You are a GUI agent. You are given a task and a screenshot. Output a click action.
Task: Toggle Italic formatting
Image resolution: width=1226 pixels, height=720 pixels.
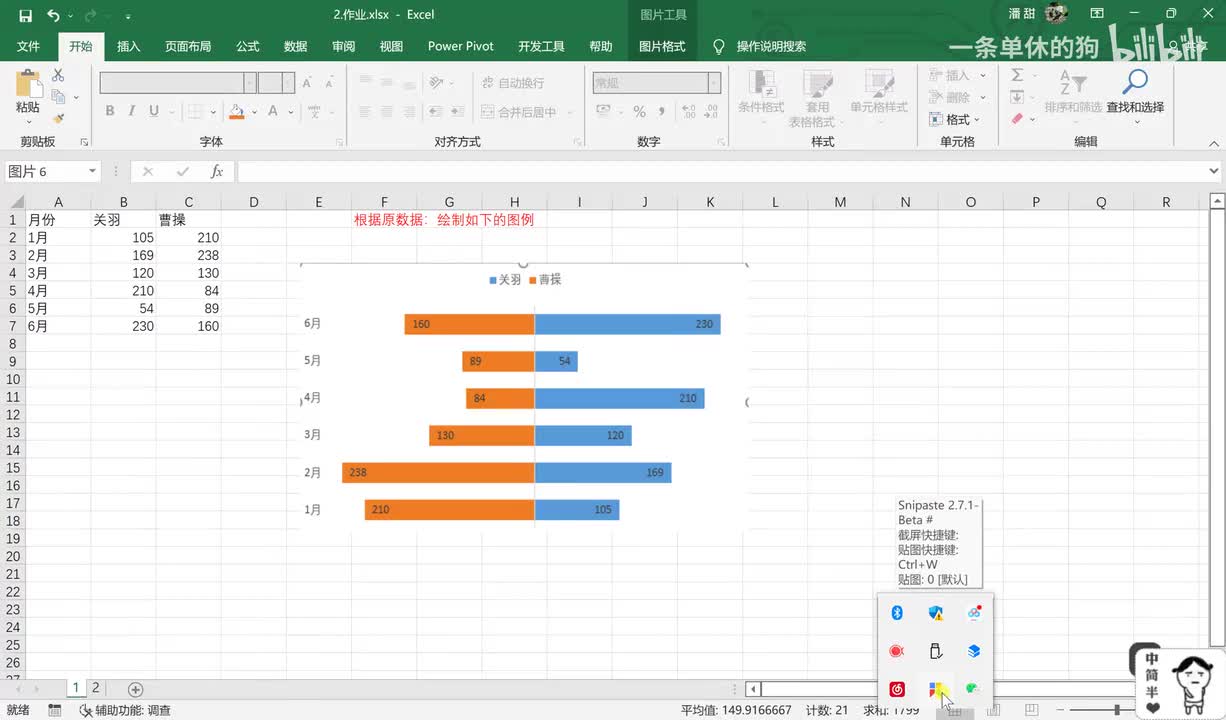point(132,111)
